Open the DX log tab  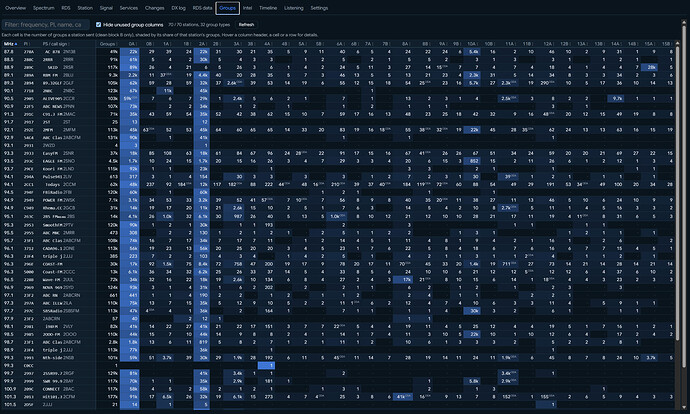[x=178, y=8]
